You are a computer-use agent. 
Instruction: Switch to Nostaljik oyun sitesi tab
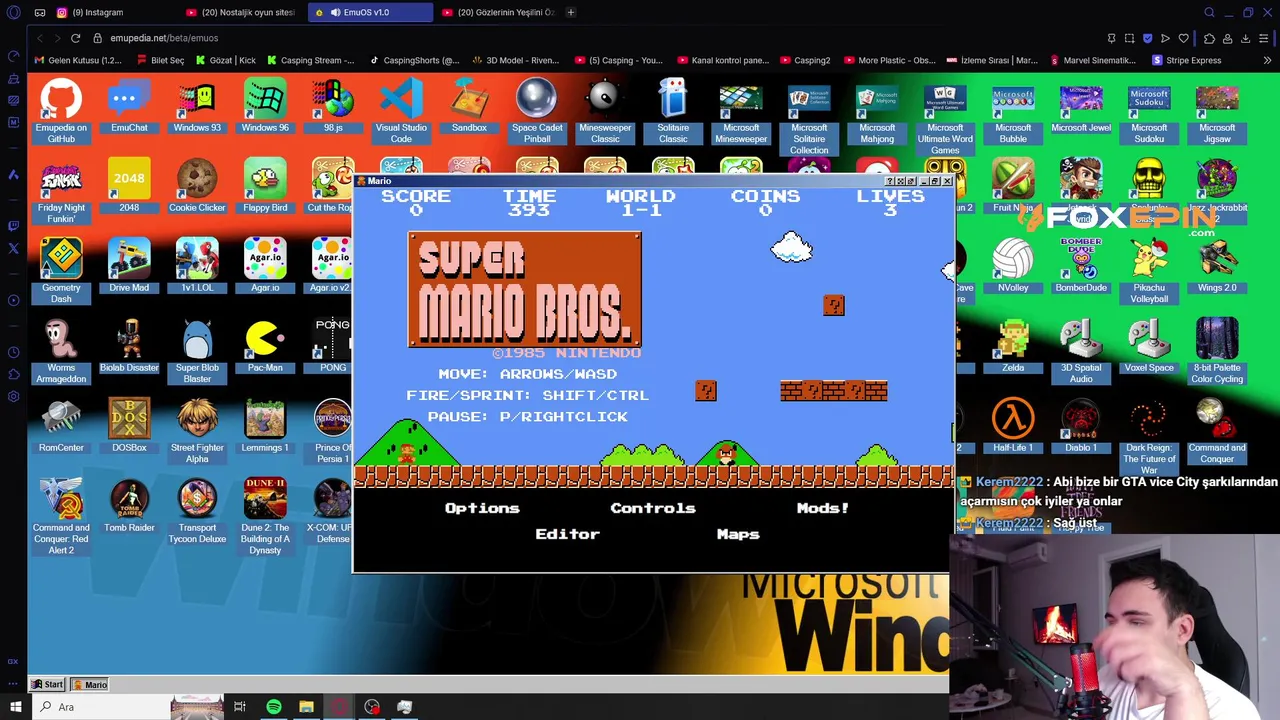point(241,12)
